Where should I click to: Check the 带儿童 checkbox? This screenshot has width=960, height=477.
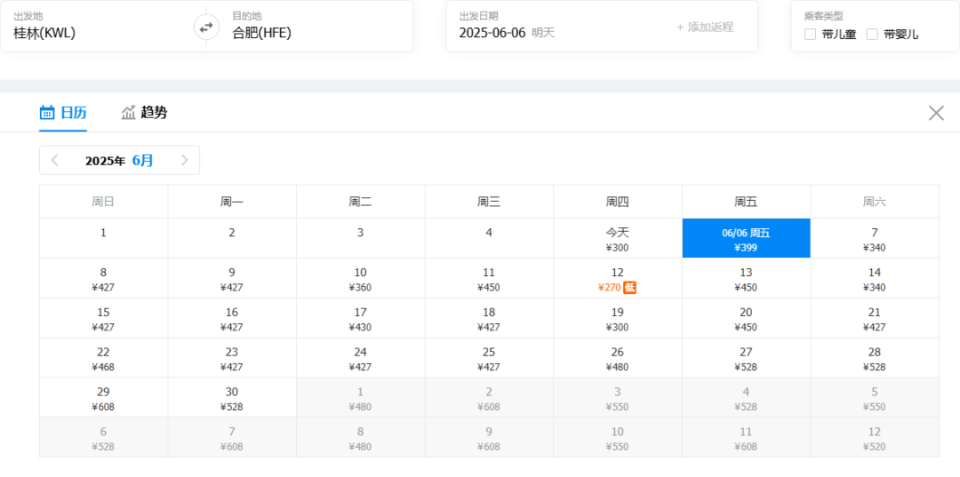(810, 34)
